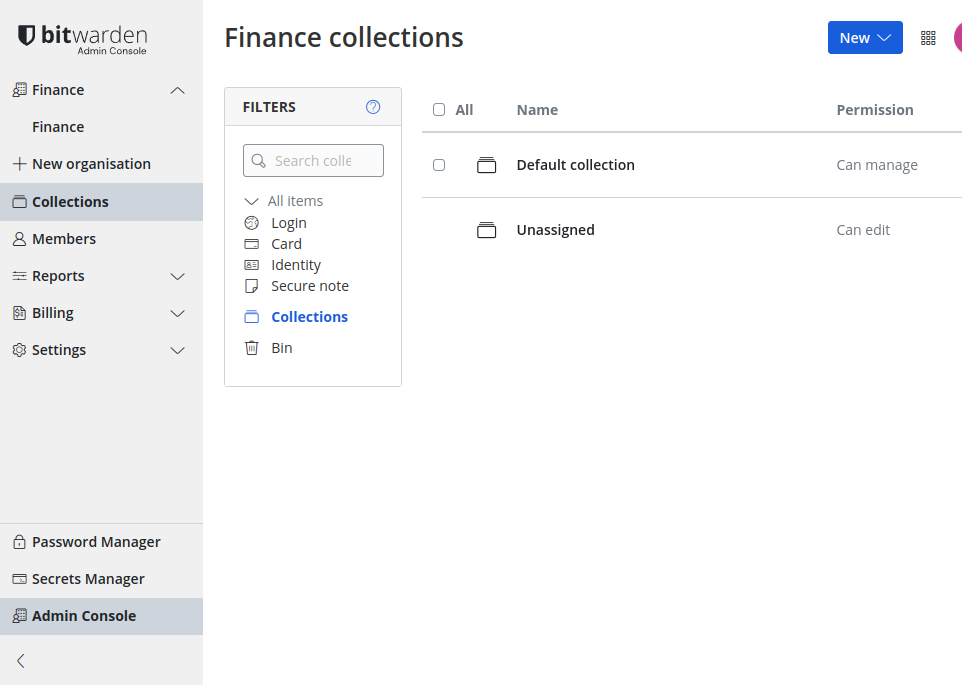Filter by Login items
The height and width of the screenshot is (685, 962).
click(x=289, y=223)
